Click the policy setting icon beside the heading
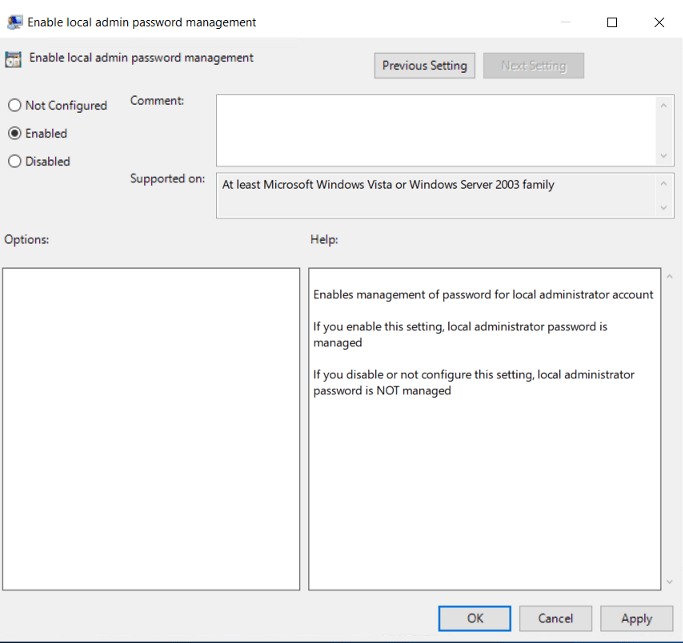 (x=15, y=59)
